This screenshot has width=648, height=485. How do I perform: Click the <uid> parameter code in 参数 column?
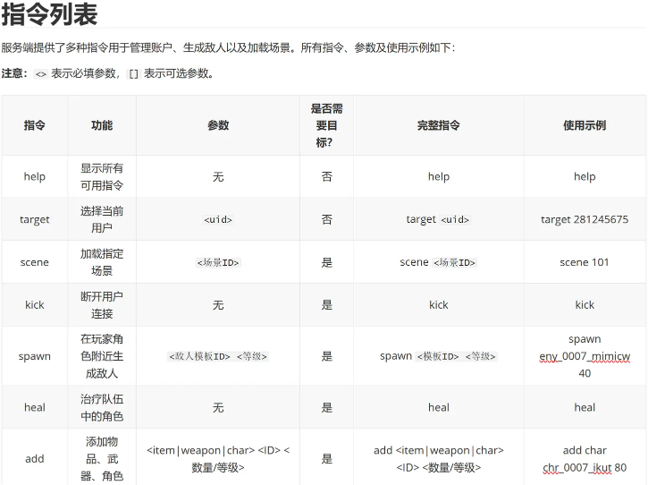pos(218,220)
